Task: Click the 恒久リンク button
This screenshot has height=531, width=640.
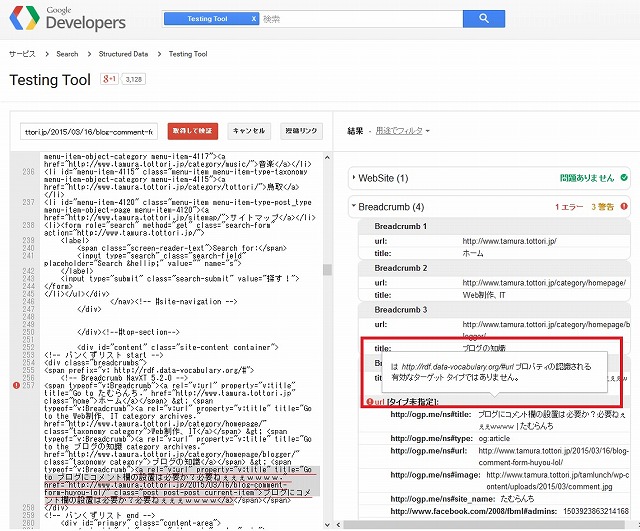Action: tap(301, 131)
